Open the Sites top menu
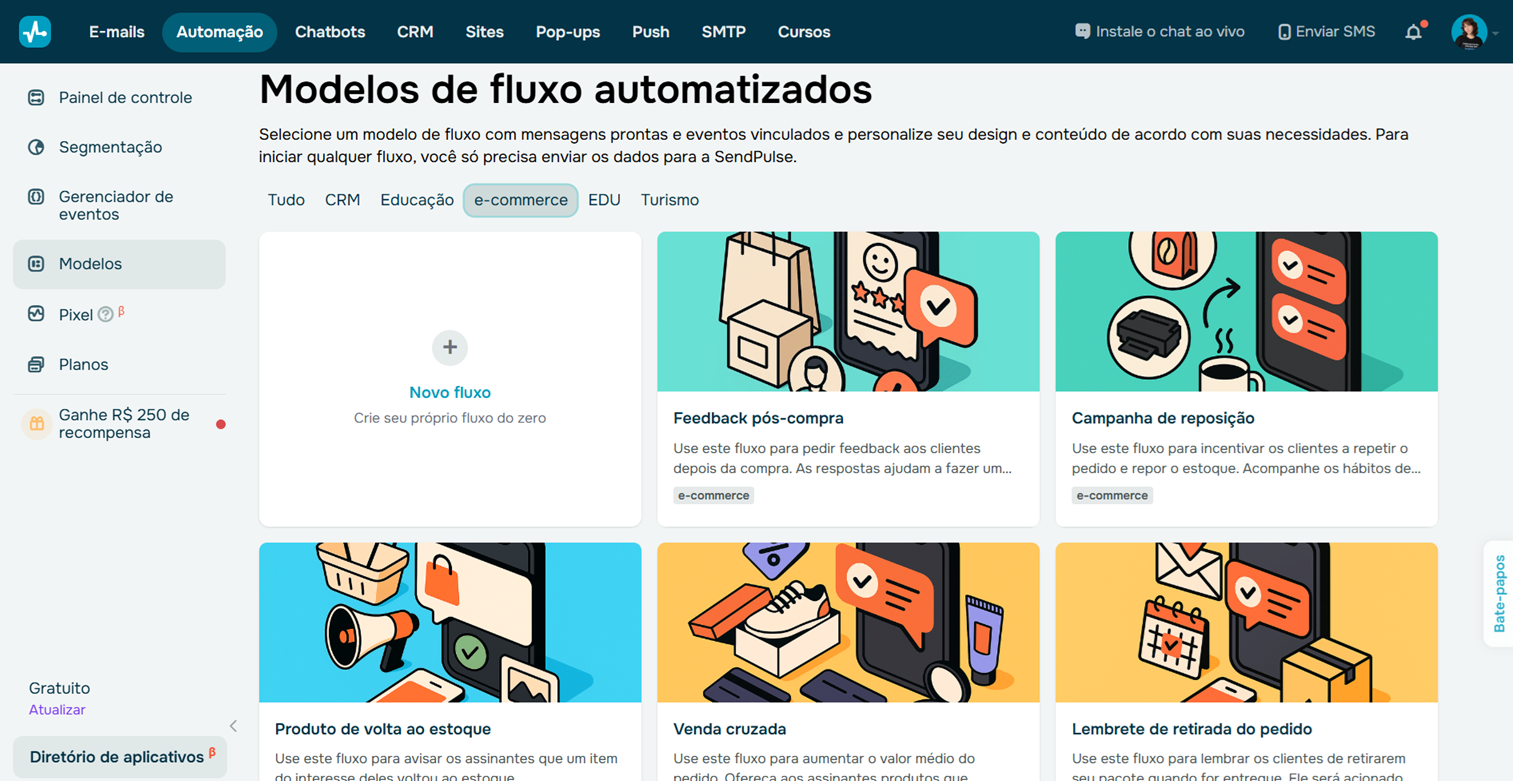Screen dimensions: 1513x781 tap(485, 32)
